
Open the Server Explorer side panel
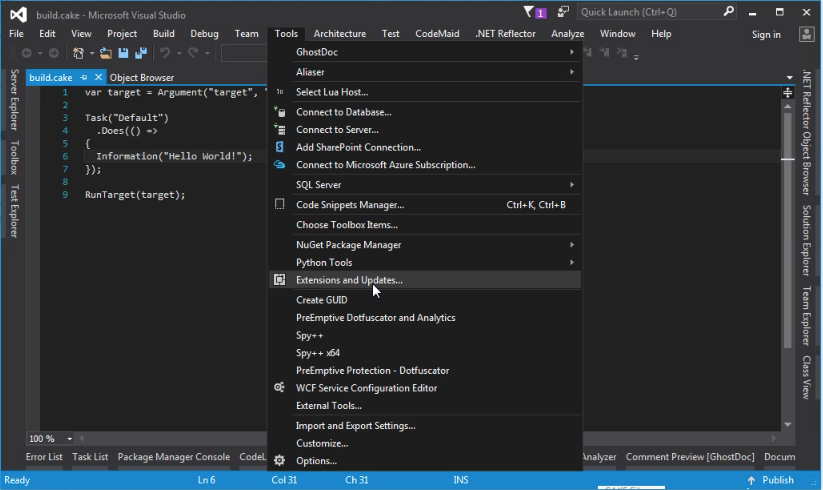14,99
